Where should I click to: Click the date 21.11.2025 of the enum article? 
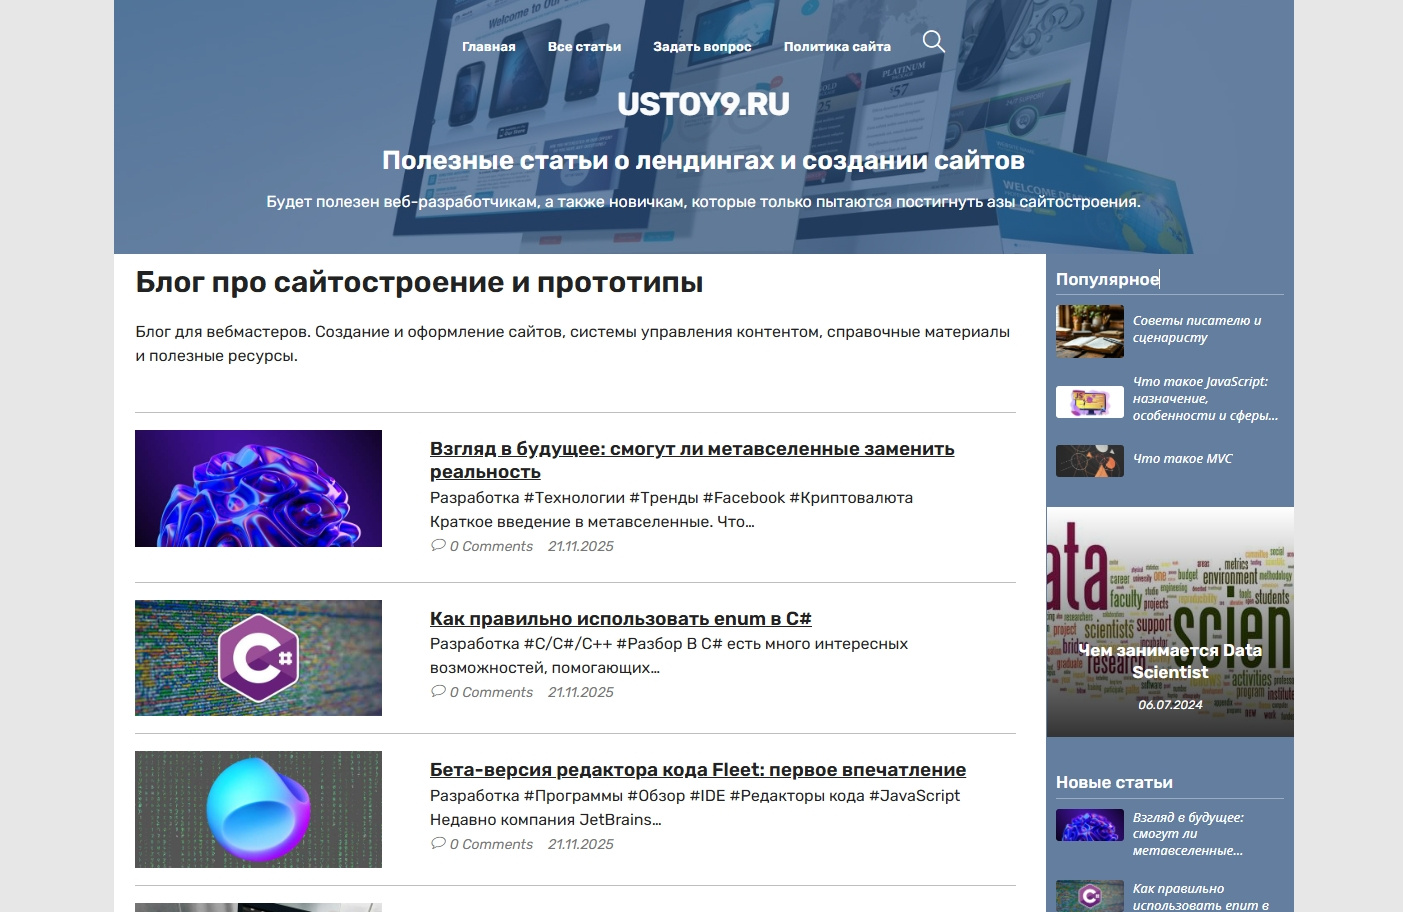pos(581,692)
